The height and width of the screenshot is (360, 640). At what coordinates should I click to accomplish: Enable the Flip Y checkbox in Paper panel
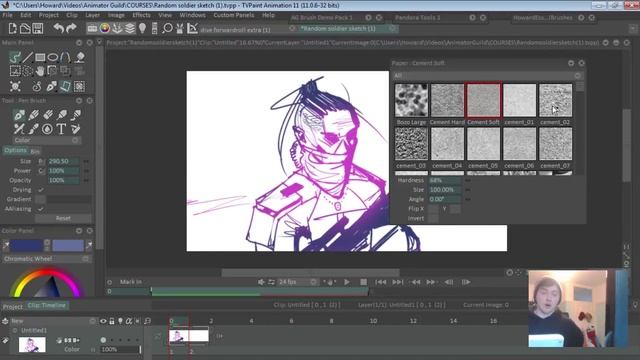coord(455,209)
